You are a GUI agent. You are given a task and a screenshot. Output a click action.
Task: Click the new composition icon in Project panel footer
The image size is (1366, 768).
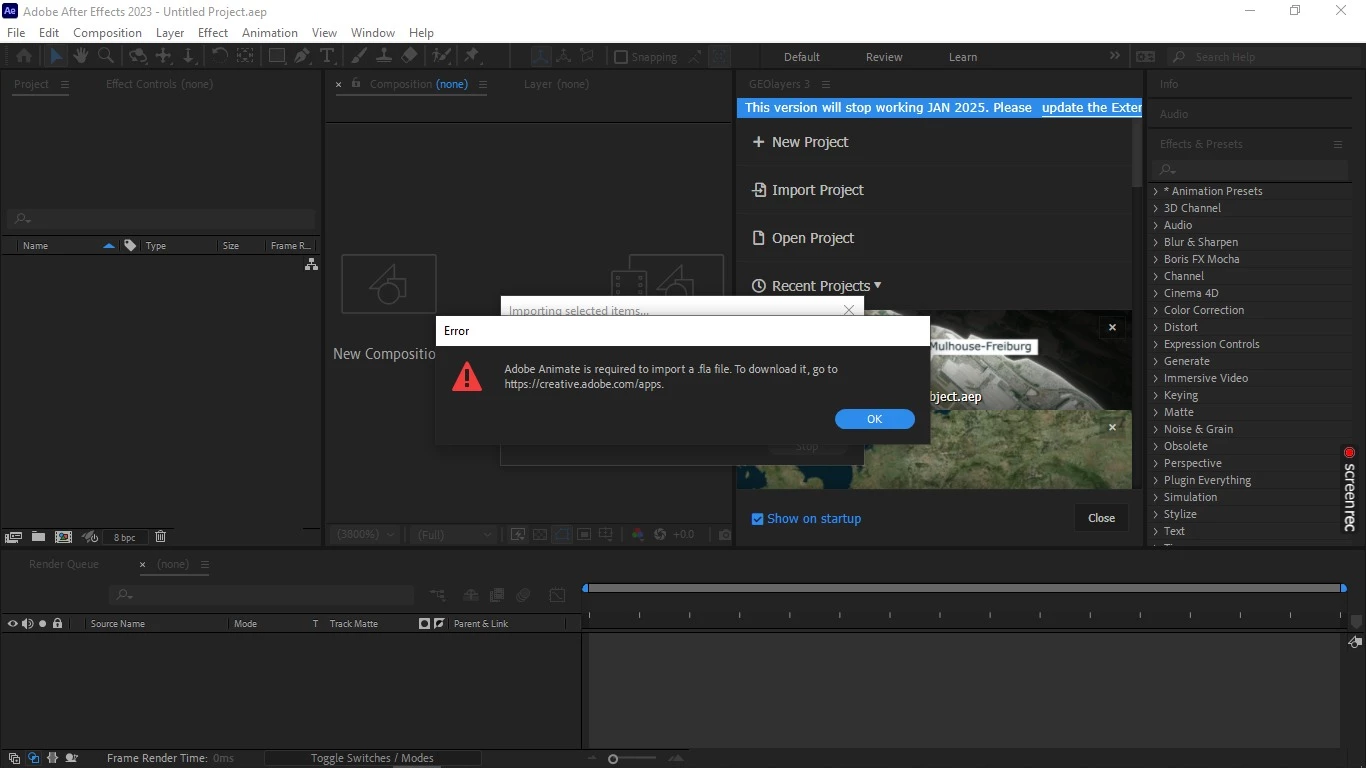pos(63,537)
